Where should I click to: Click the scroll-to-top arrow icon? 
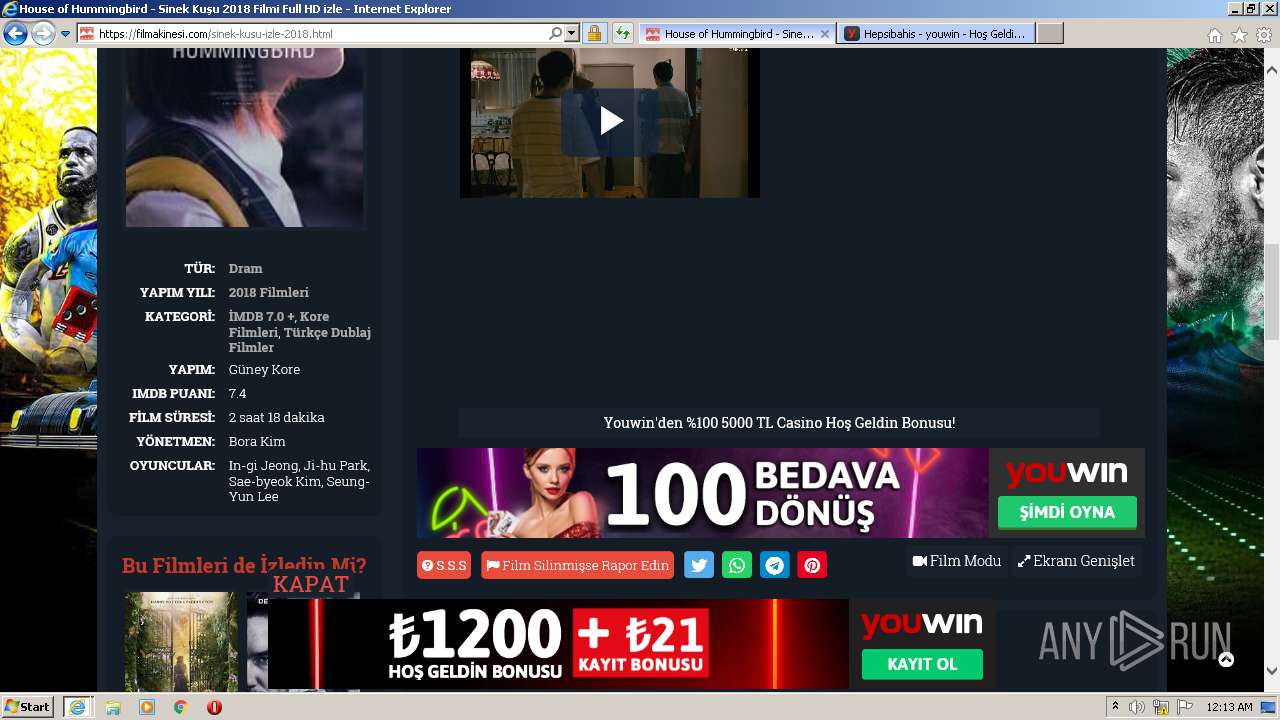1226,659
